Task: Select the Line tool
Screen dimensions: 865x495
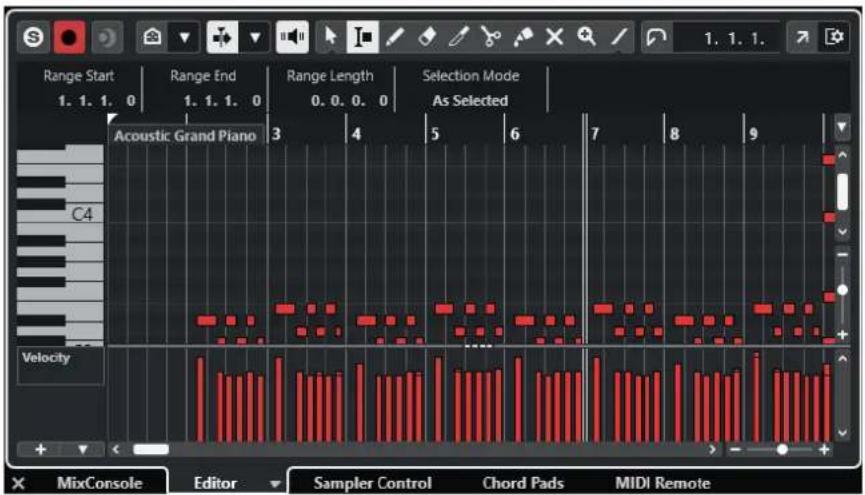Action: (619, 38)
